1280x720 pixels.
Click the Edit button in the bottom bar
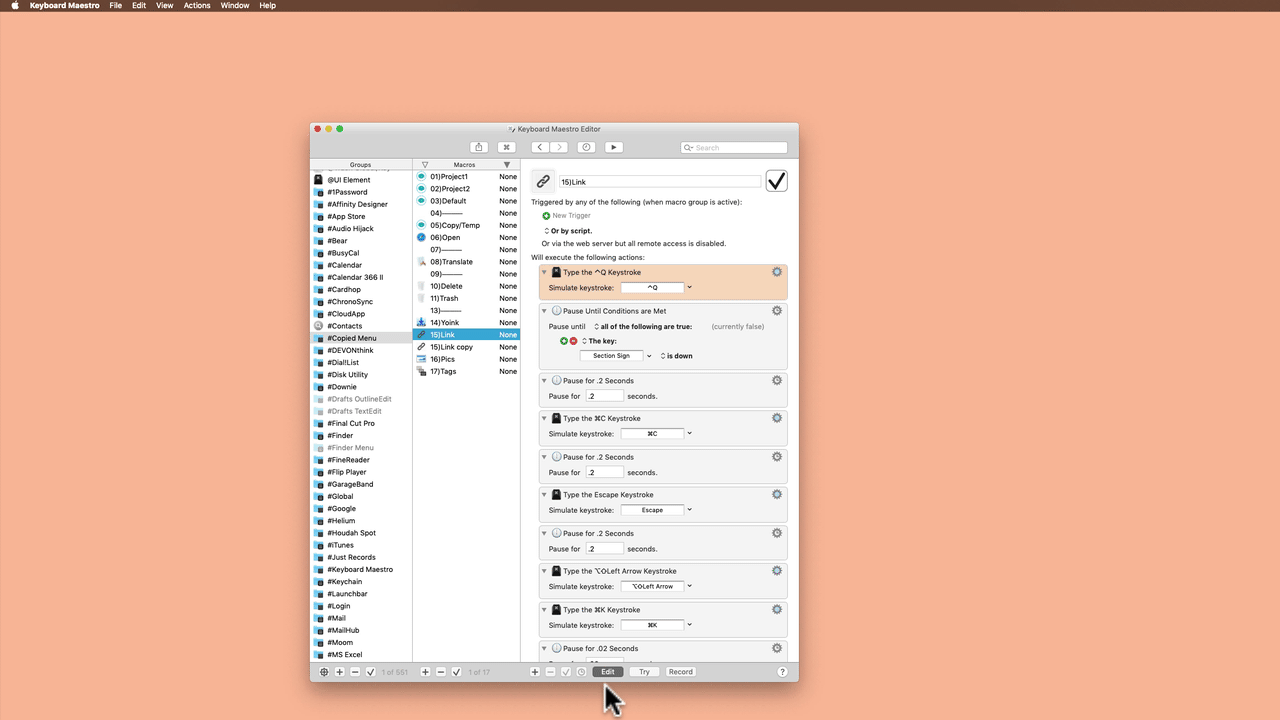click(608, 672)
